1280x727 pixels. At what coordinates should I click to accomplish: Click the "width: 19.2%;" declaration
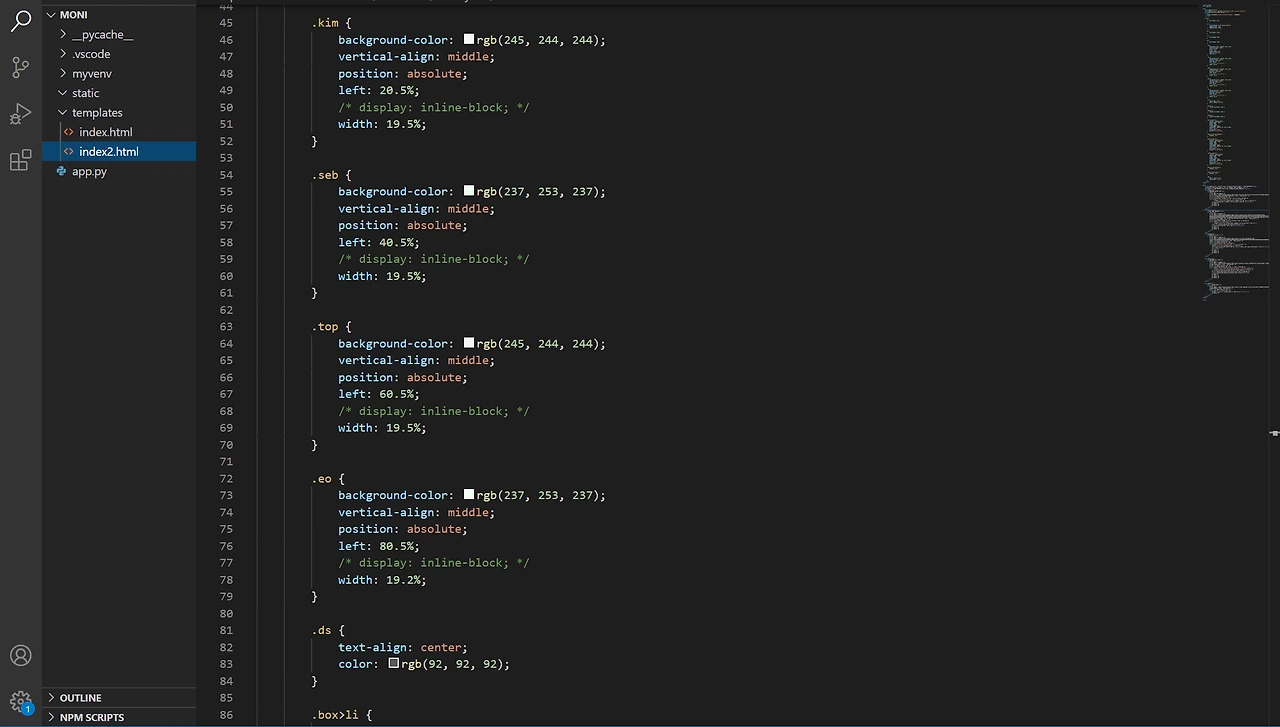pos(382,580)
